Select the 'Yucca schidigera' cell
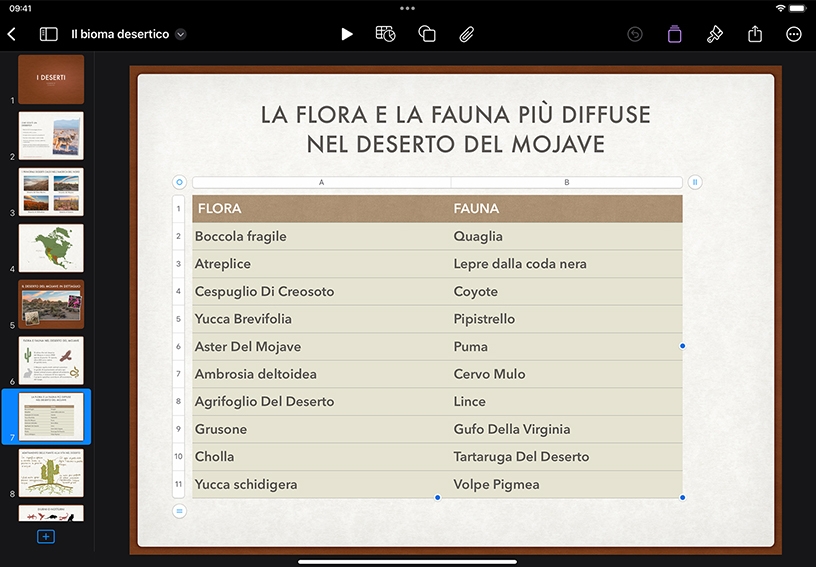Viewport: 816px width, 567px height. click(x=322, y=484)
